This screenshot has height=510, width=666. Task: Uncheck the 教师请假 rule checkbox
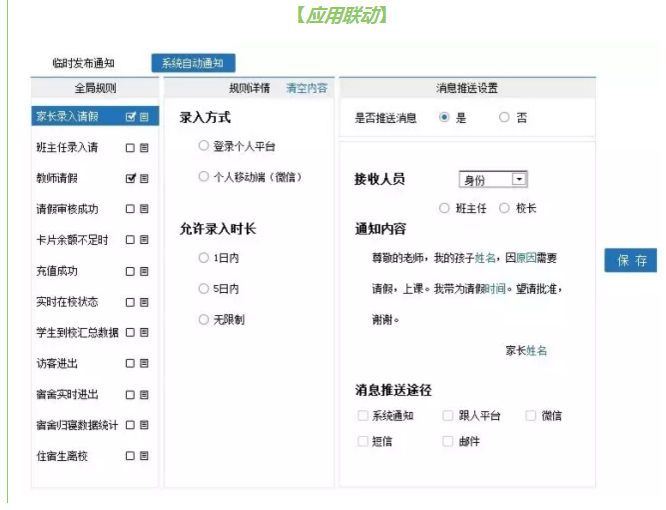[130, 179]
